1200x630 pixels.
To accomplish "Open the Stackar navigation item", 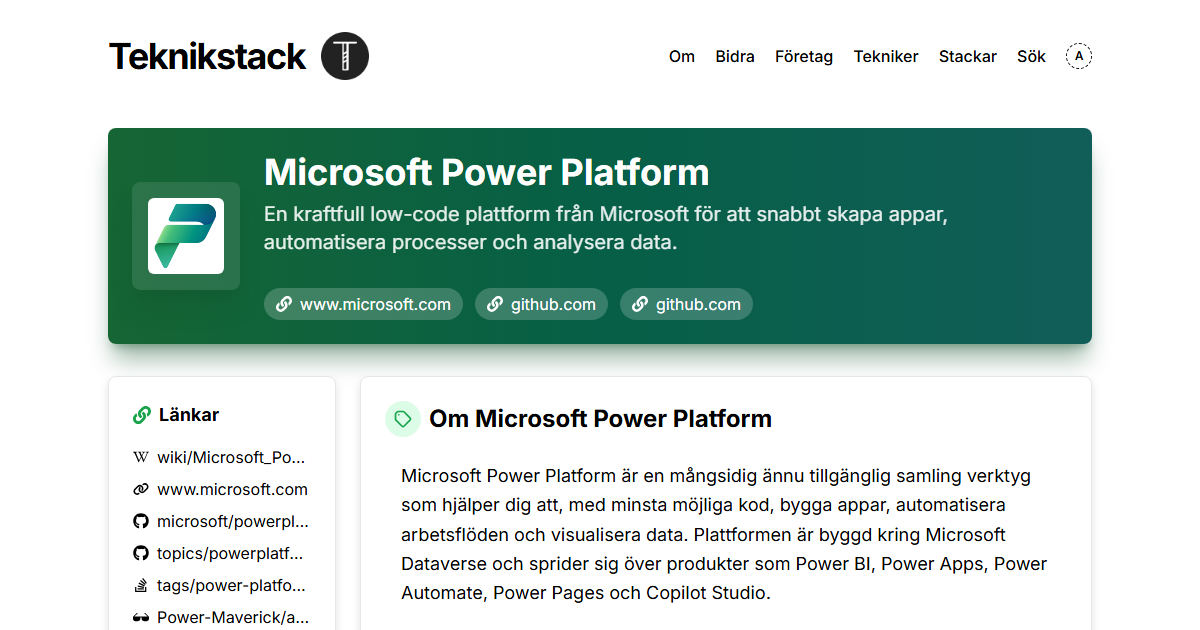I will click(968, 56).
